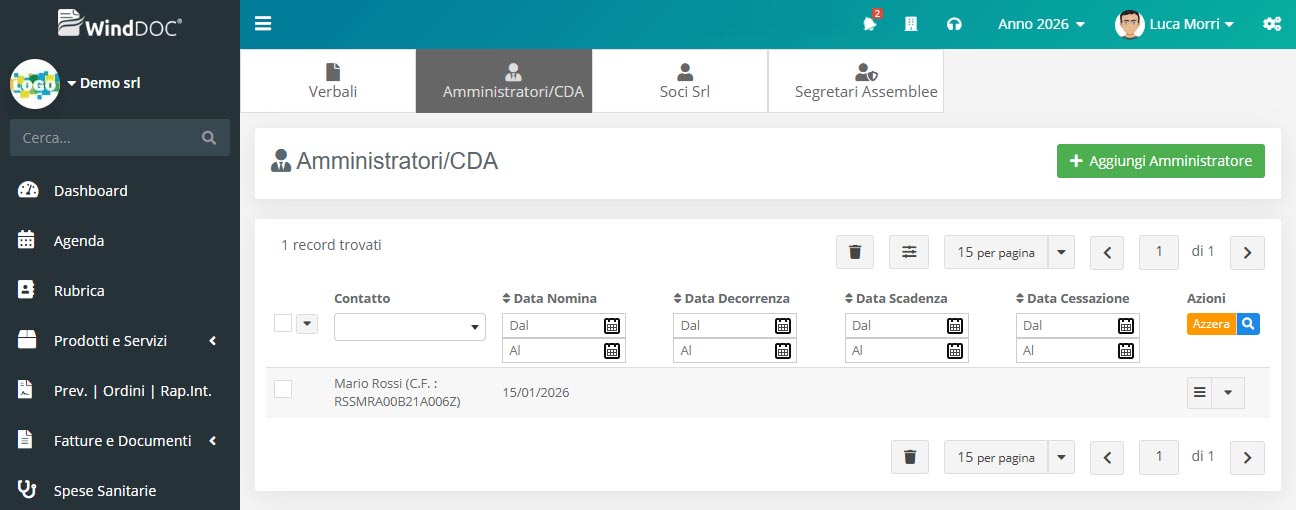Expand the Anno 2026 year dropdown

coord(1041,24)
